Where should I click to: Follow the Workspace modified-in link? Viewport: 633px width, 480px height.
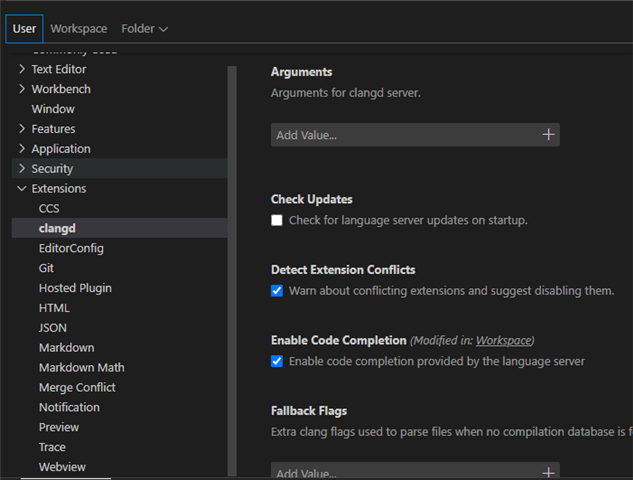pyautogui.click(x=503, y=340)
